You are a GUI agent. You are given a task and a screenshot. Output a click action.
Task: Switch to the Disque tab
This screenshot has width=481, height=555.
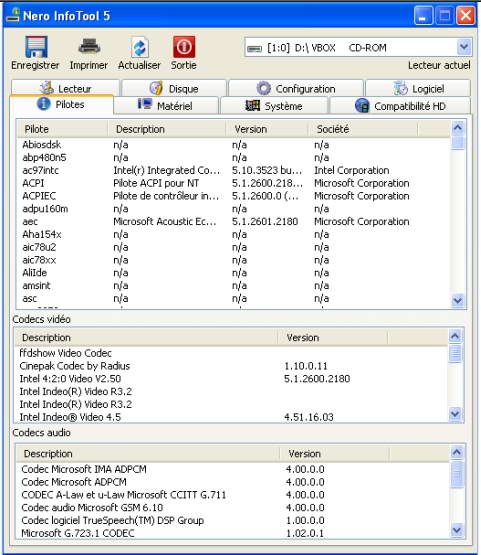click(174, 88)
